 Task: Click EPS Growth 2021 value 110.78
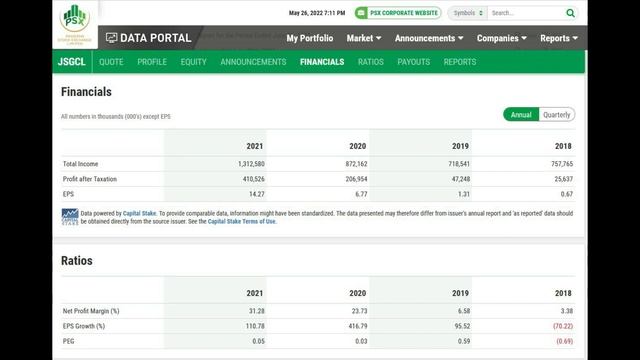(x=255, y=326)
